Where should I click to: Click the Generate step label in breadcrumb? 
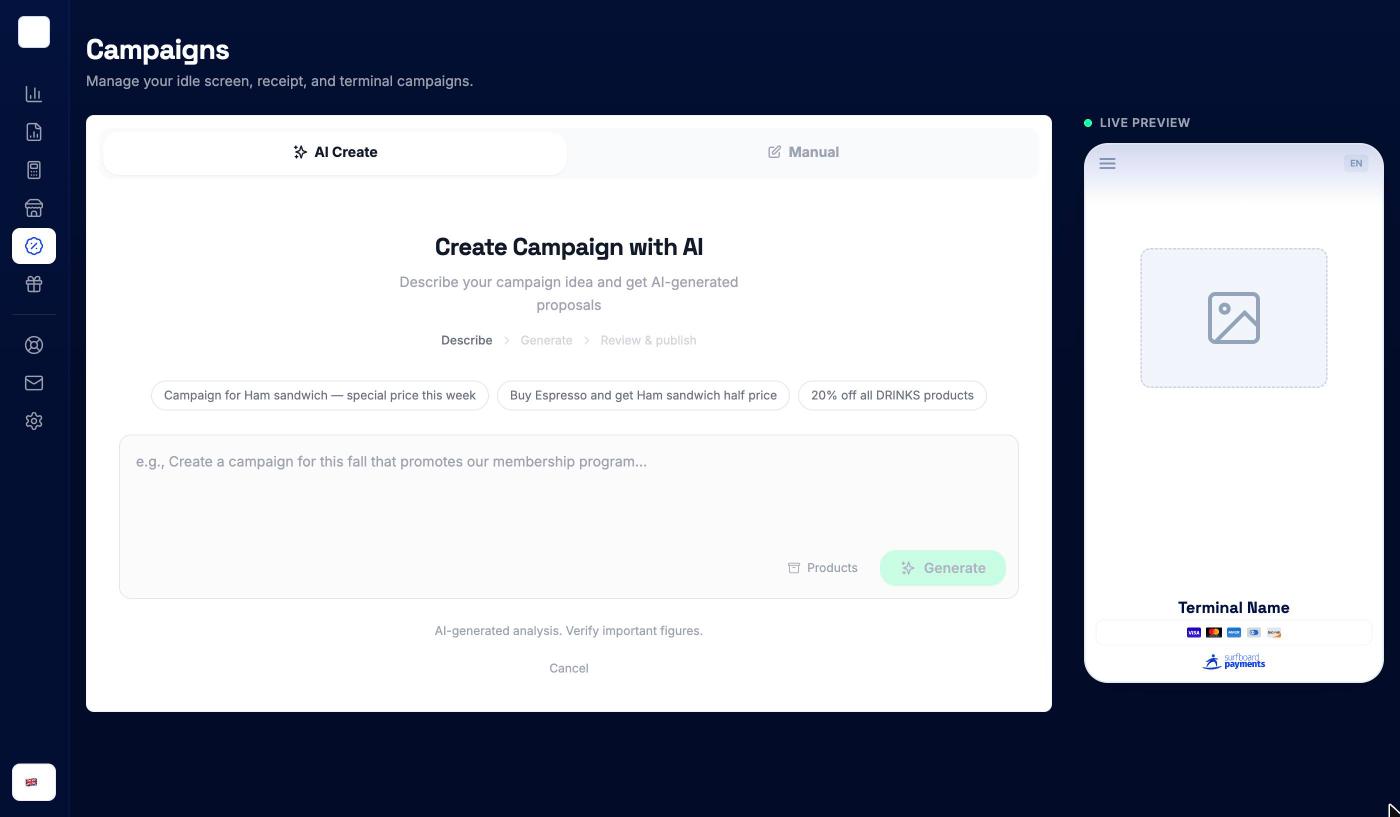pyautogui.click(x=546, y=340)
